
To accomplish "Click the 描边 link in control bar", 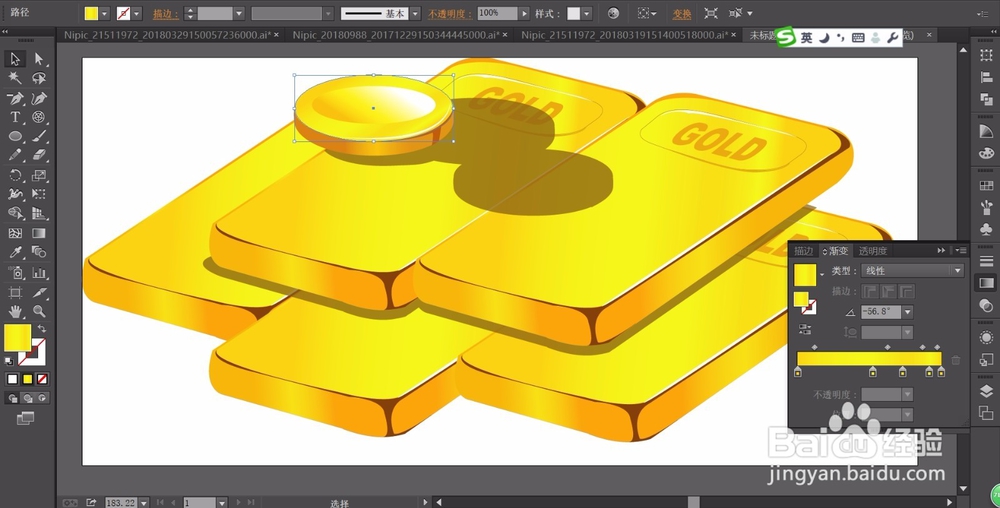I will pyautogui.click(x=166, y=13).
